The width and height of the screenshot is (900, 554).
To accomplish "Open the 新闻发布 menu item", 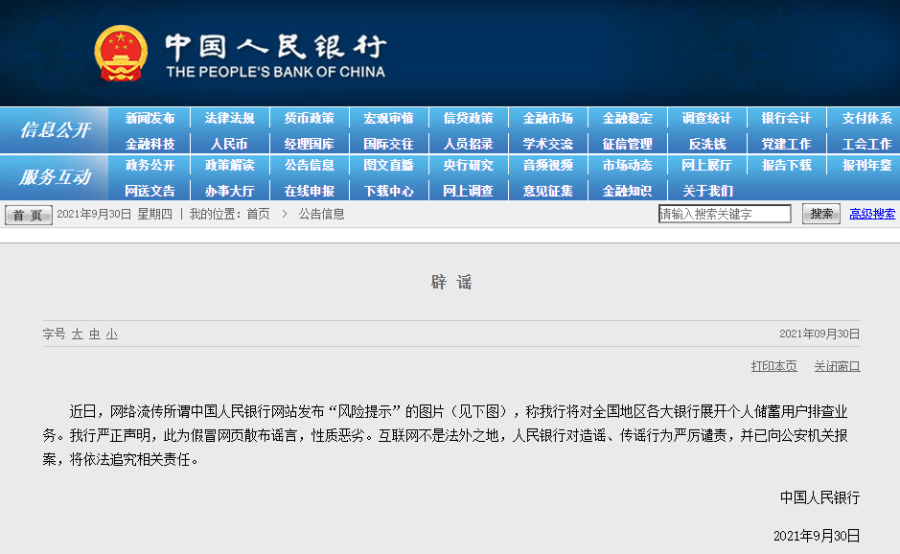I will click(150, 118).
